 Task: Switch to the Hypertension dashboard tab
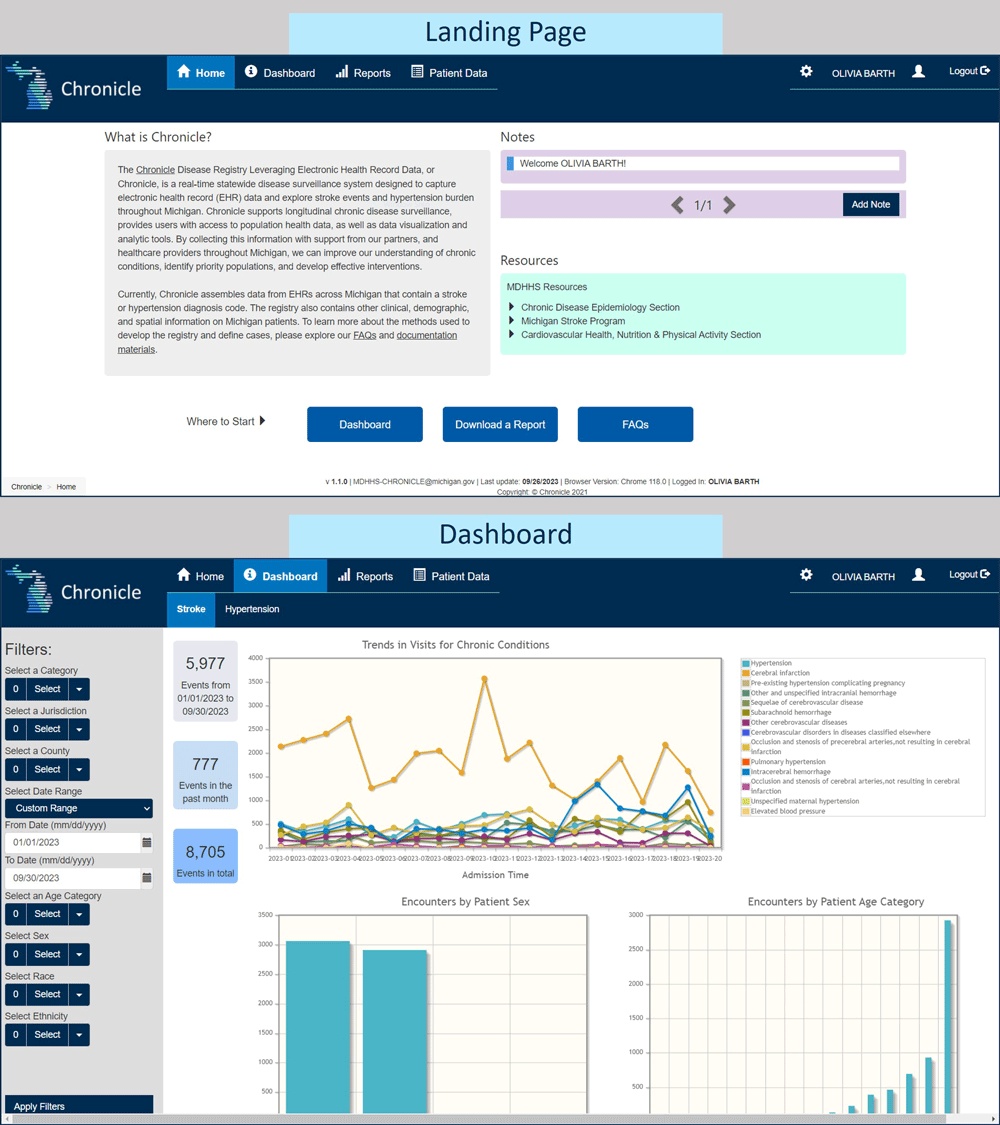click(253, 608)
